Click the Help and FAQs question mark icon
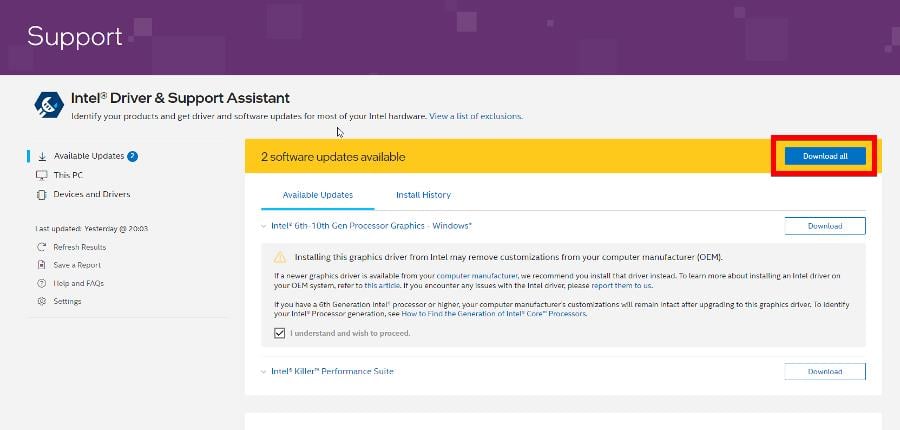 42,283
